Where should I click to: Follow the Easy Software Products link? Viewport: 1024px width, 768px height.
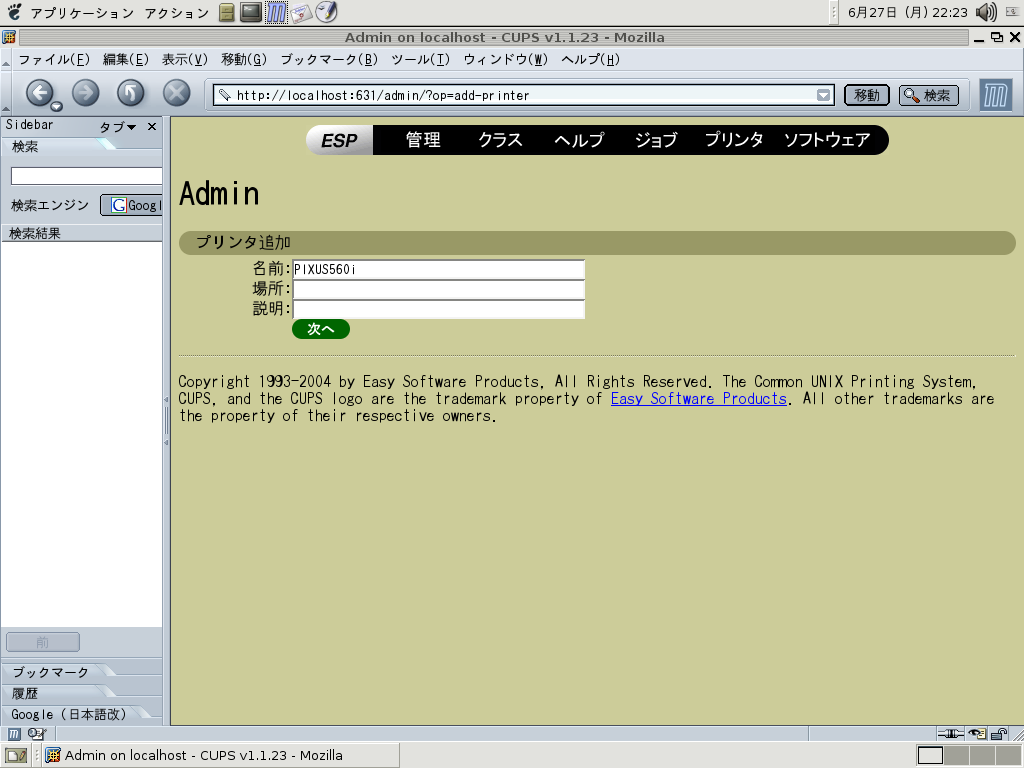point(699,398)
